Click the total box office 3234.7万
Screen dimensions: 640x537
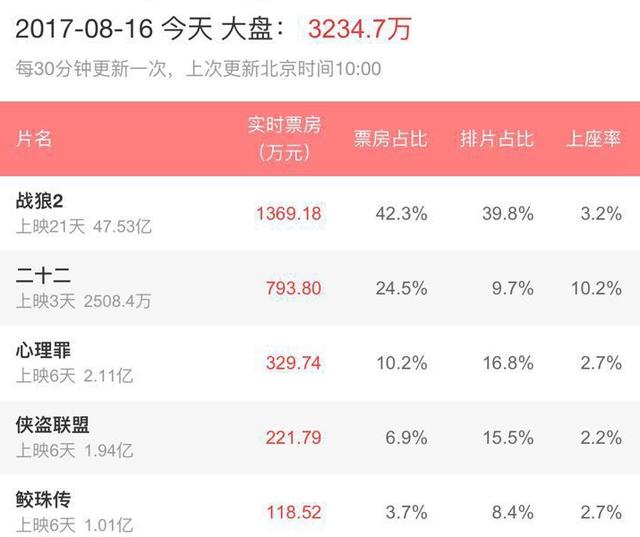pyautogui.click(x=359, y=29)
